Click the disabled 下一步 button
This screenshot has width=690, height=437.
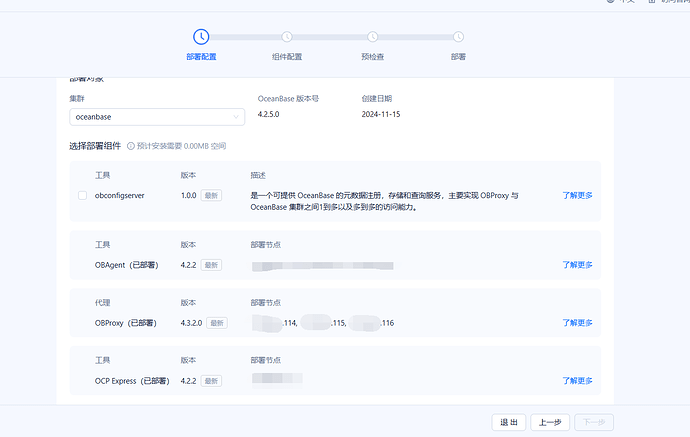(x=594, y=422)
